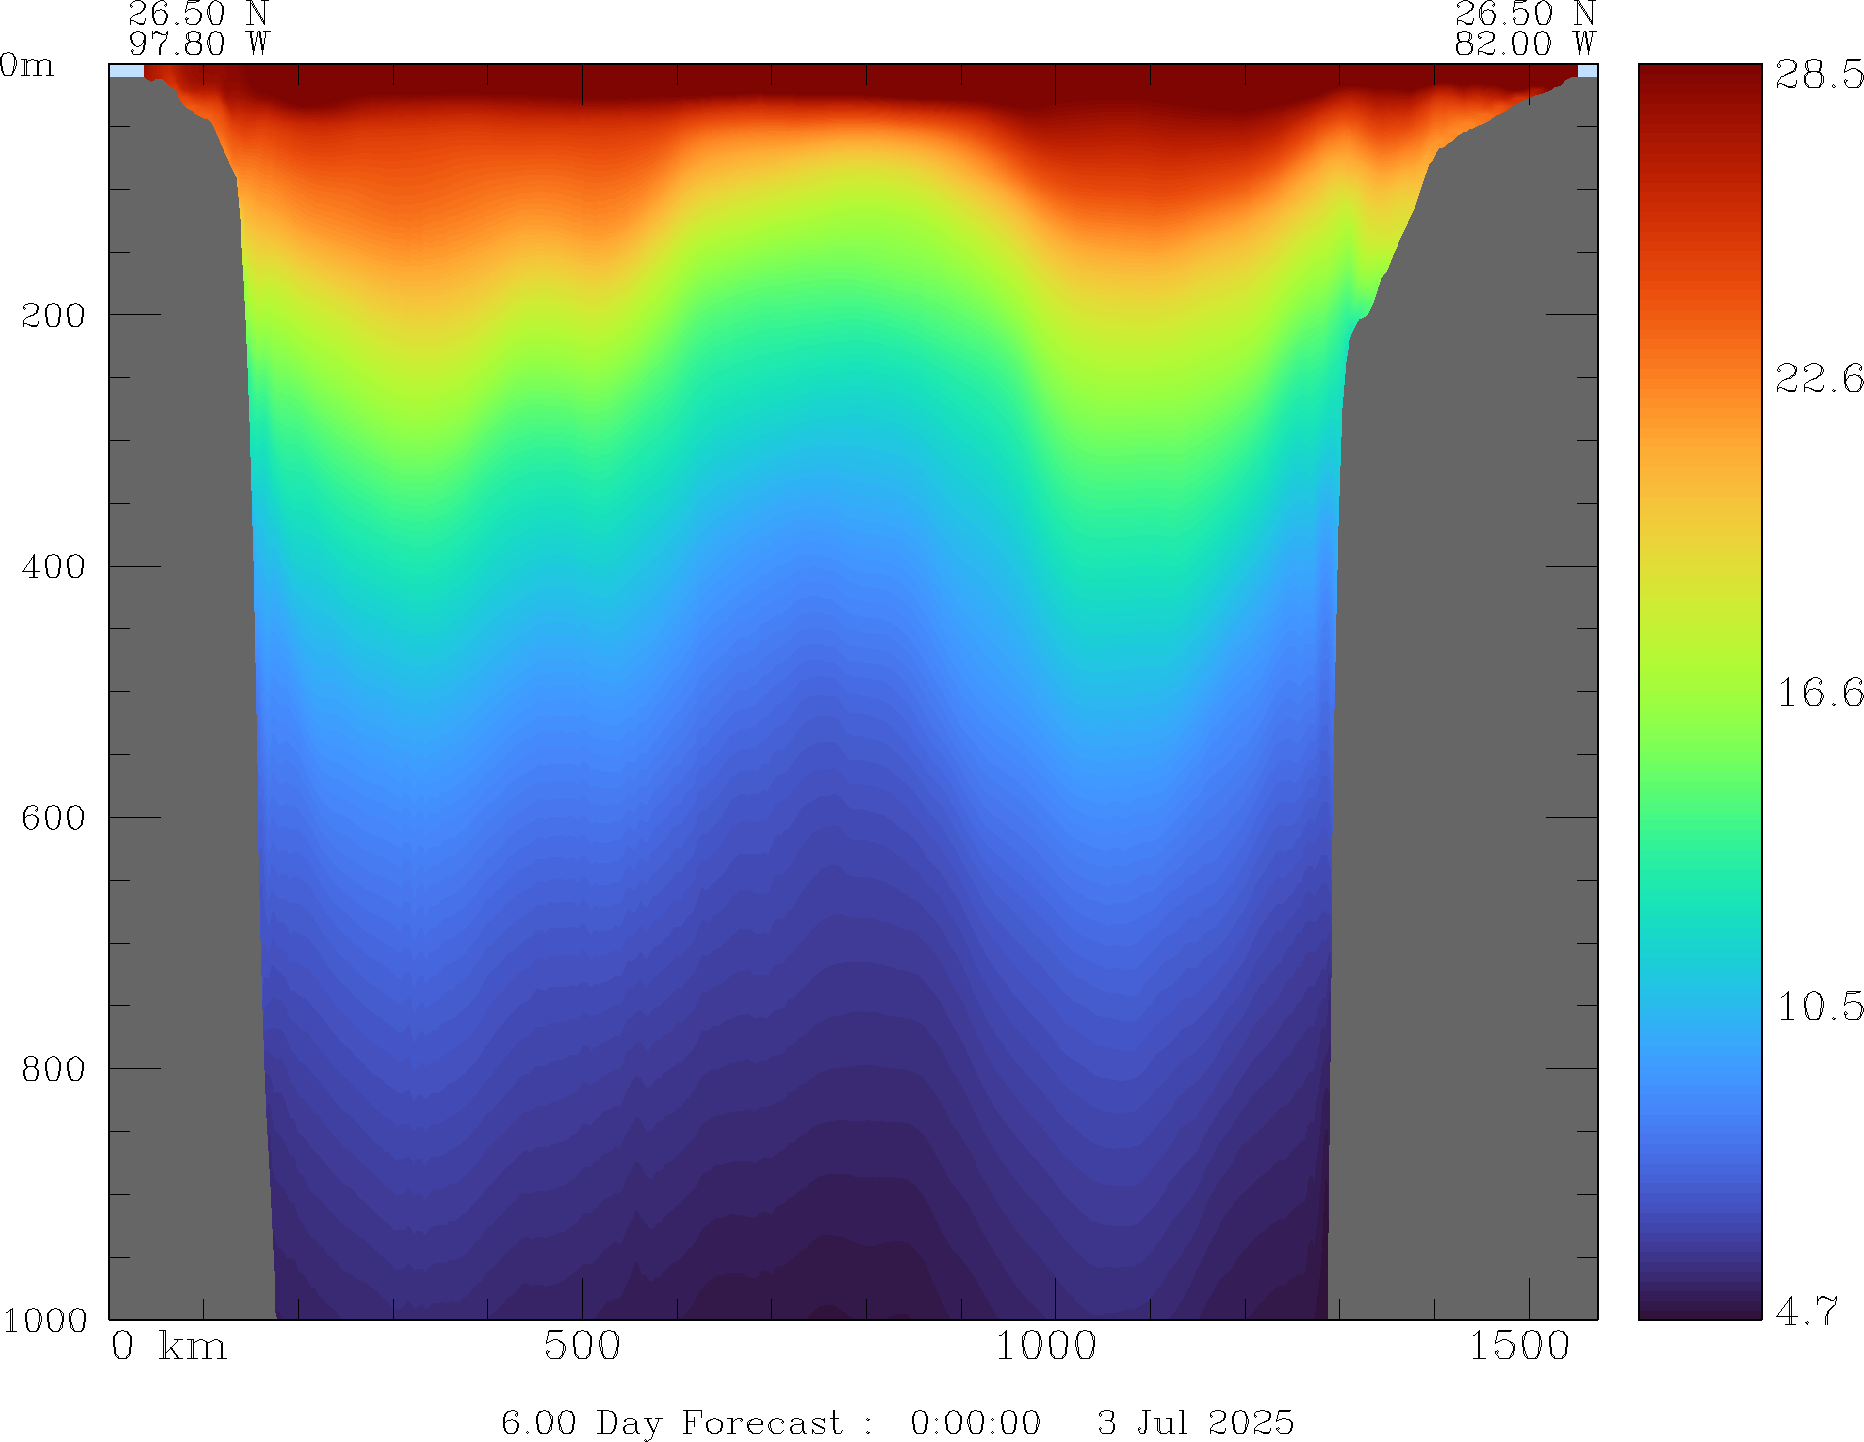The width and height of the screenshot is (1864, 1442).
Task: Click the 10.5 colorbar value label
Action: coord(1818,1006)
